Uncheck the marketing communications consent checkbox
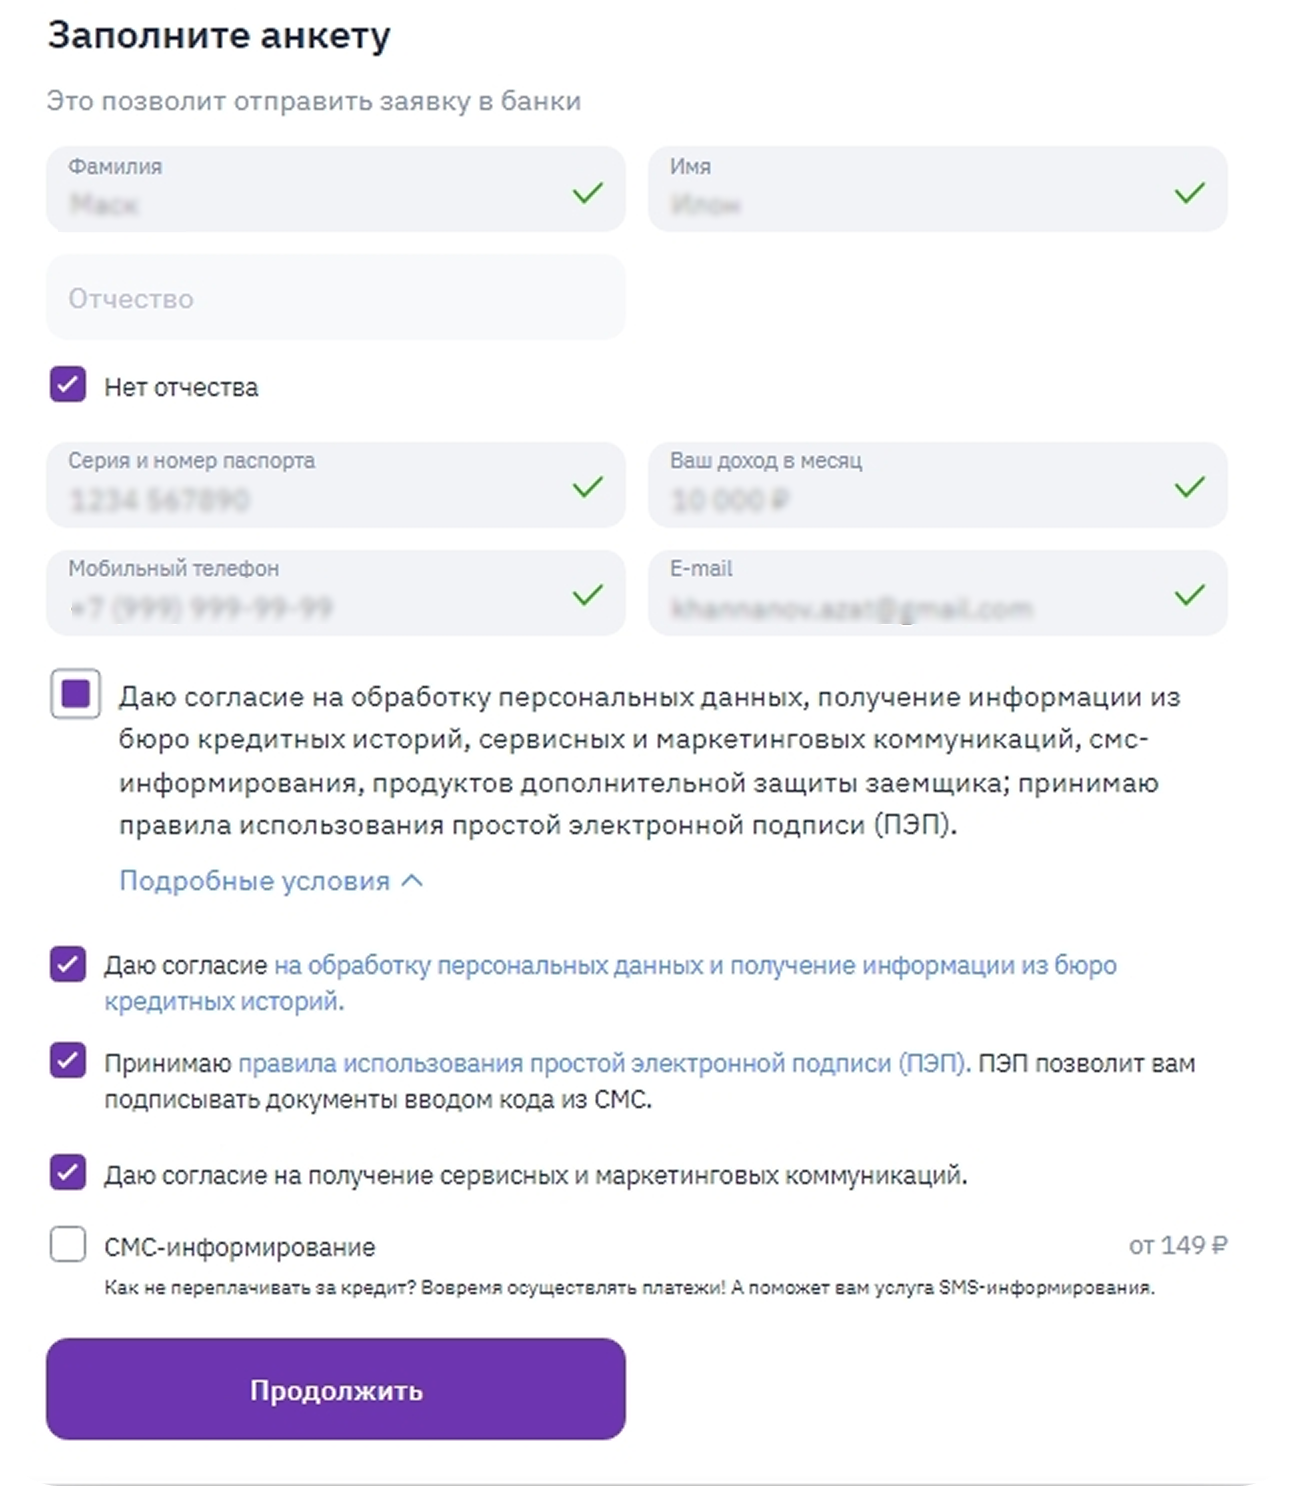This screenshot has height=1486, width=1298. click(x=68, y=1171)
